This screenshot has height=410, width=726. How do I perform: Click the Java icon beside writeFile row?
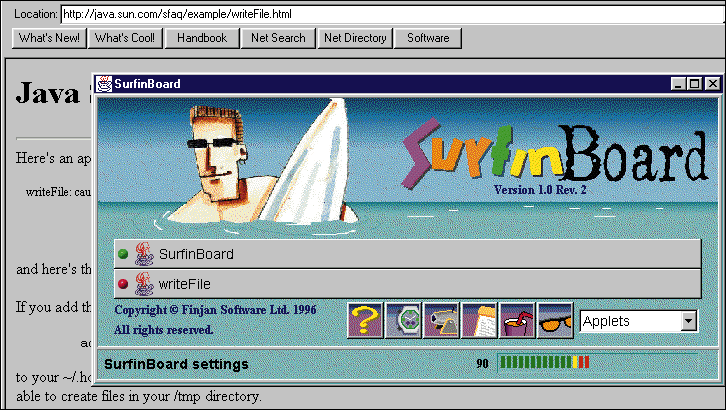pos(144,284)
